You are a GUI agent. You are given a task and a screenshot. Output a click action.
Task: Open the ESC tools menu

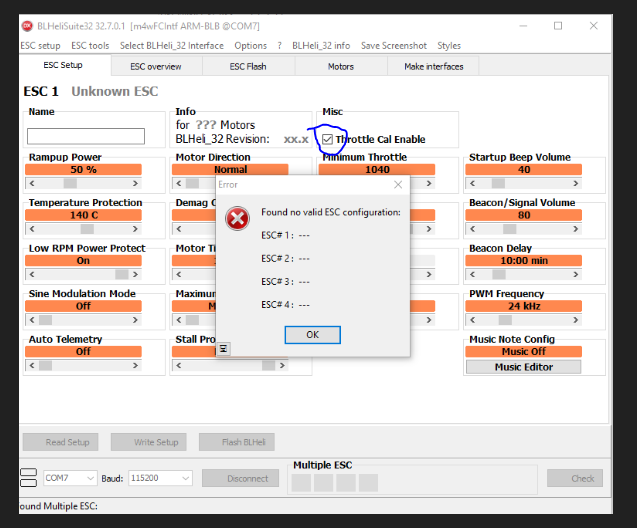[x=90, y=45]
